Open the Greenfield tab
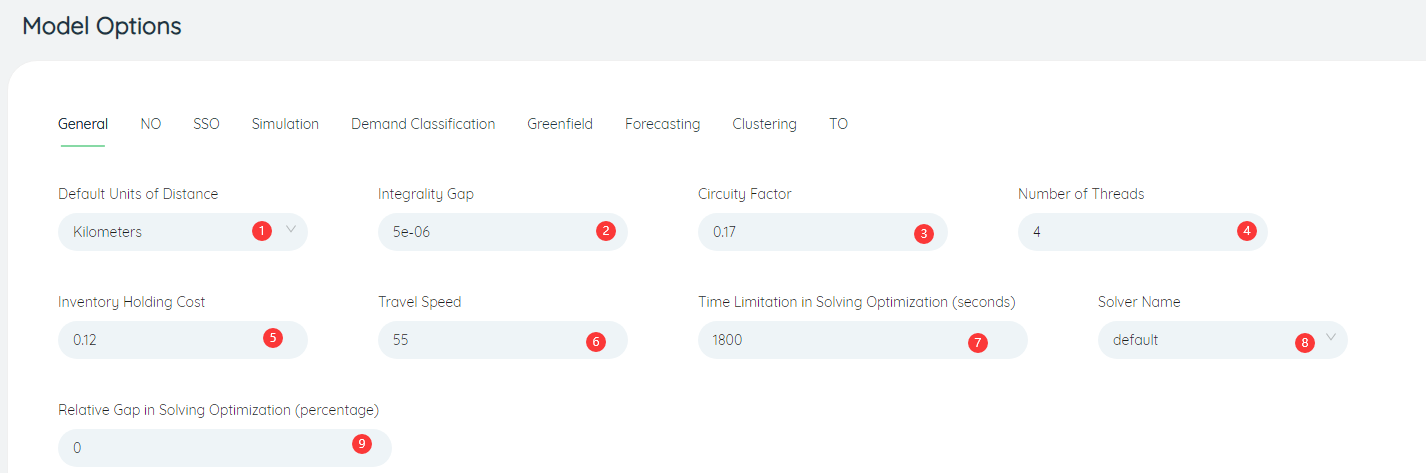Image resolution: width=1426 pixels, height=473 pixels. pos(560,124)
